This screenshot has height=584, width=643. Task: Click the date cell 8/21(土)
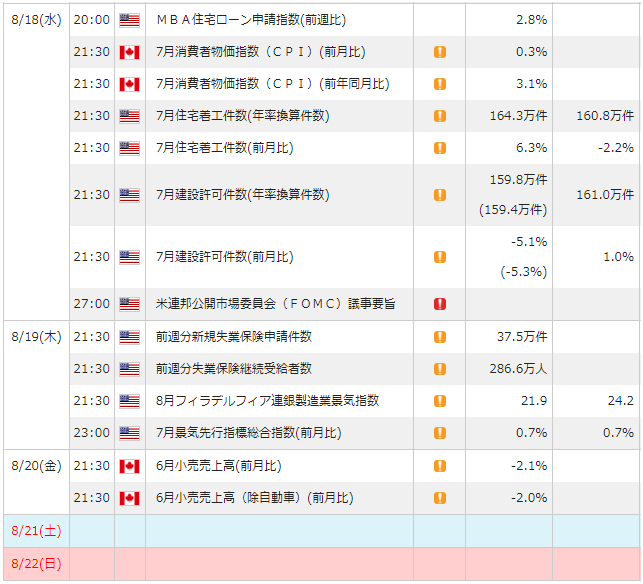pos(36,531)
